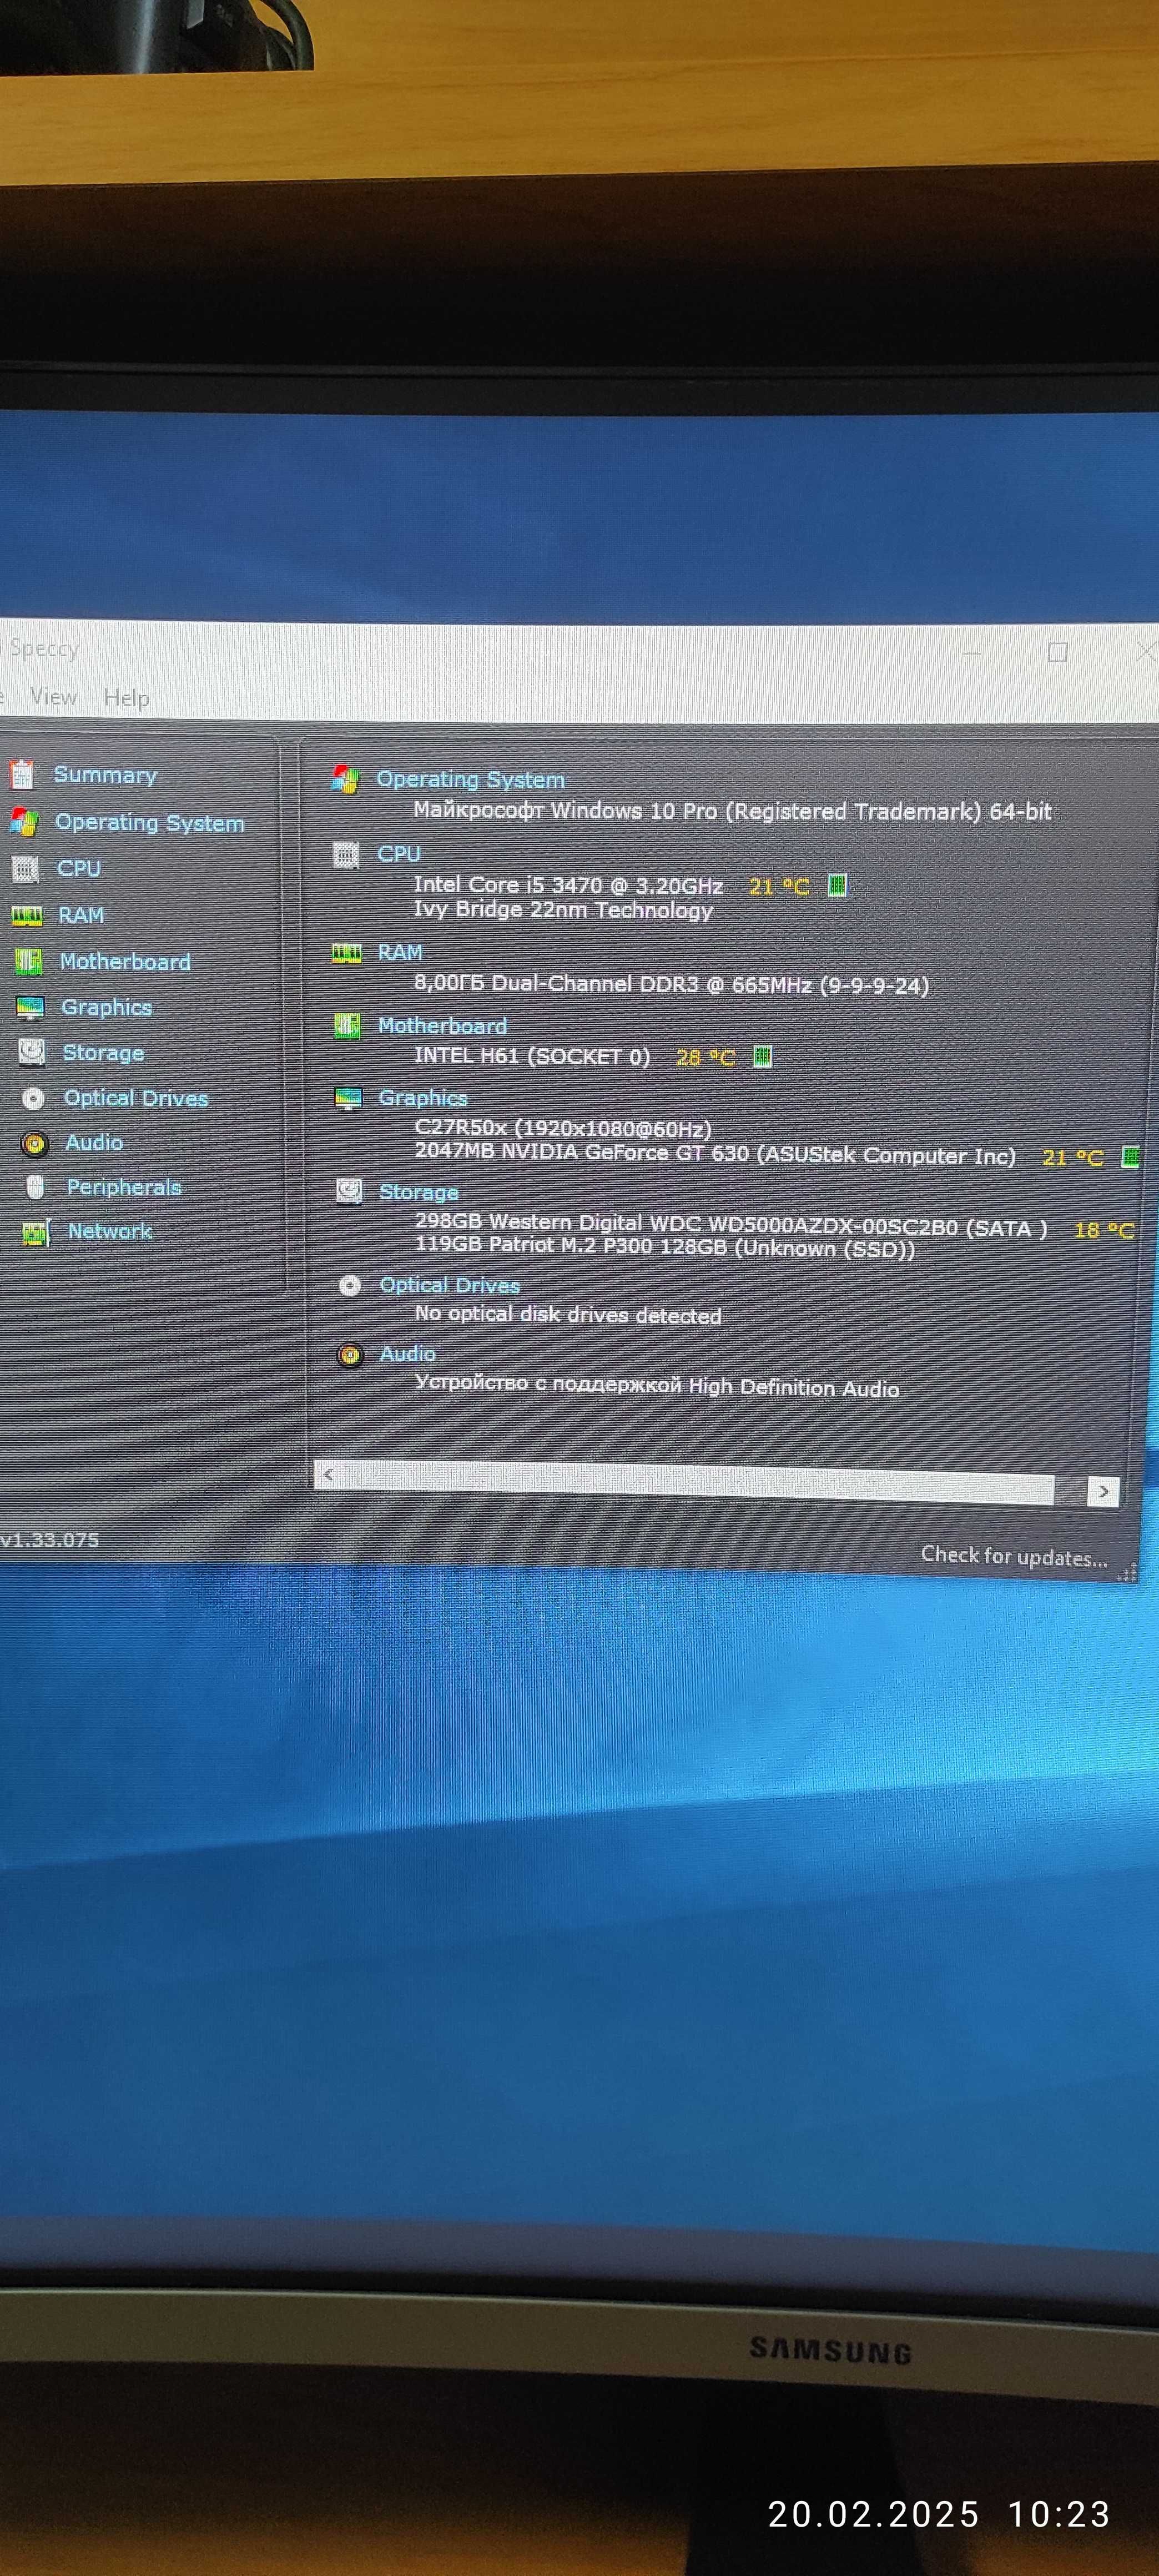Click the 'NVIDIA GeForce GT 630' text line
The image size is (1159, 2576).
click(715, 1153)
